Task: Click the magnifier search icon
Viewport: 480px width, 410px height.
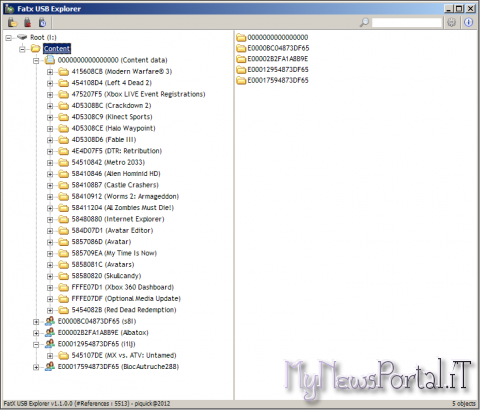Action: click(364, 23)
